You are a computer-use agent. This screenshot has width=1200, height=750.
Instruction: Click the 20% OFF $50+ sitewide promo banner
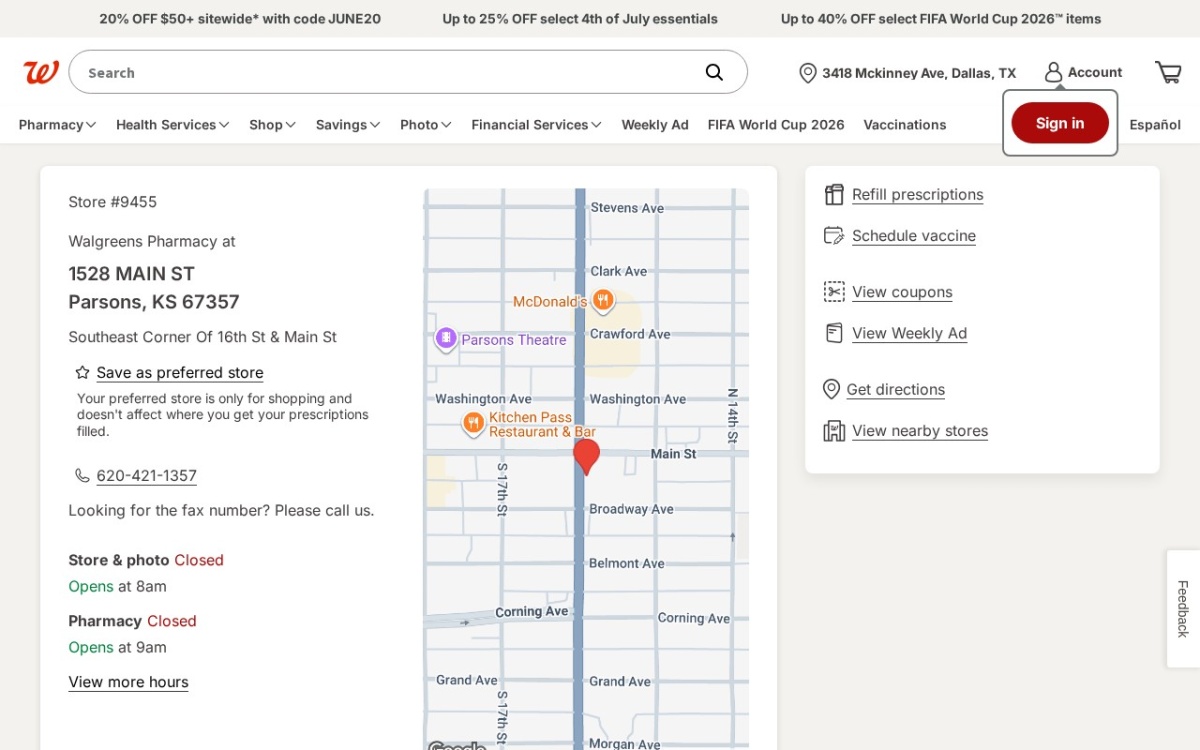pyautogui.click(x=240, y=19)
